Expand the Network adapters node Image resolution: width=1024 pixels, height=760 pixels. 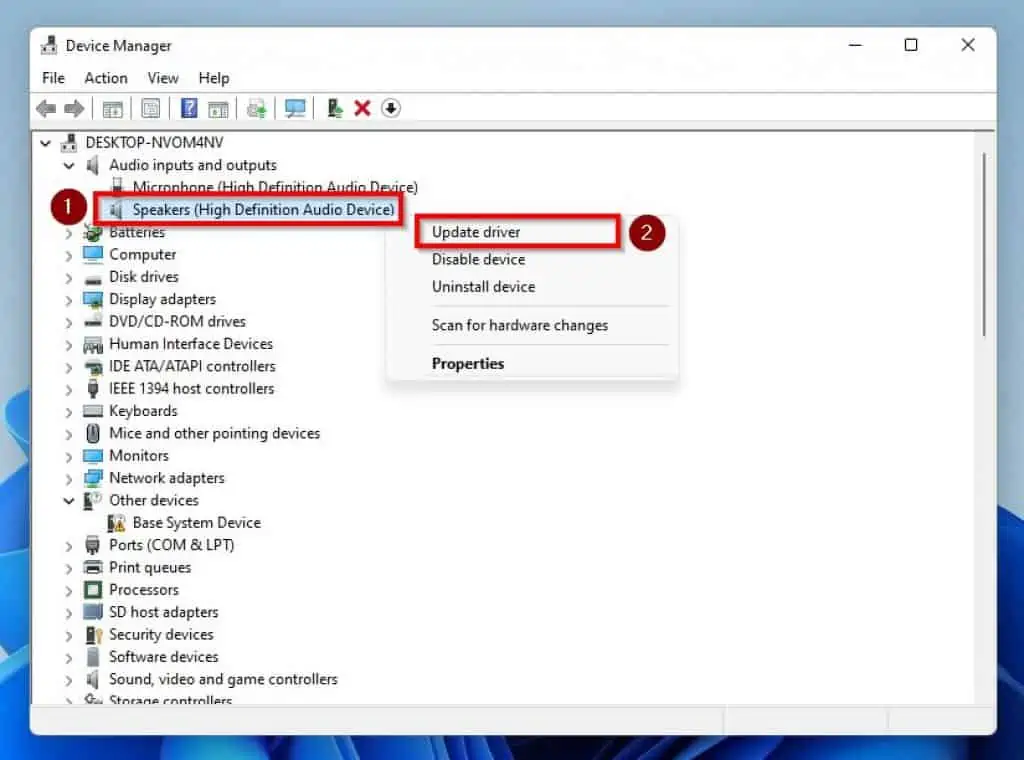tap(68, 478)
